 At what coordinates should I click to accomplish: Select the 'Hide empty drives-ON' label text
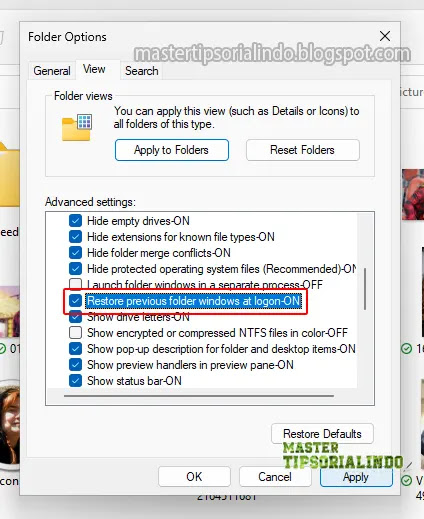pyautogui.click(x=138, y=221)
